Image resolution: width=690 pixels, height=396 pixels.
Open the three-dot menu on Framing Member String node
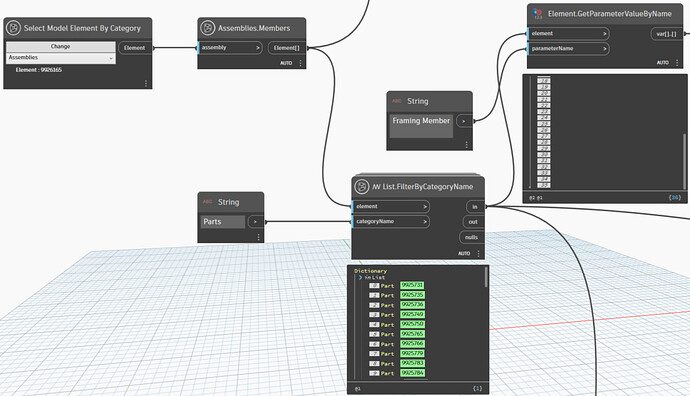tap(466, 144)
